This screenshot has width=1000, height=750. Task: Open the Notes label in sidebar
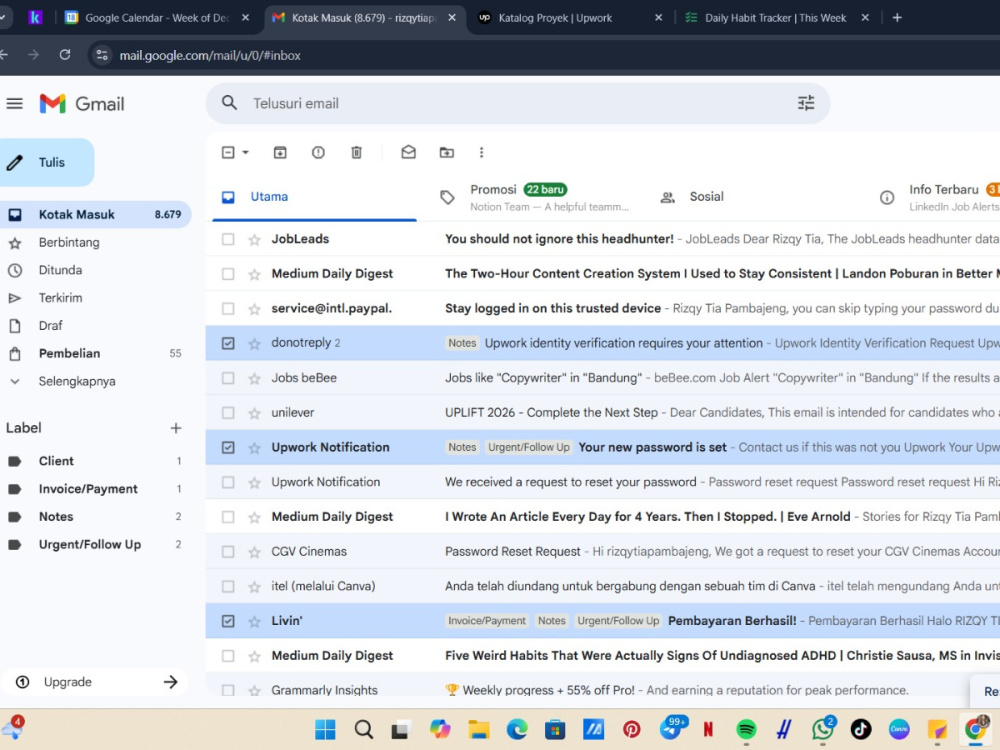coord(56,517)
